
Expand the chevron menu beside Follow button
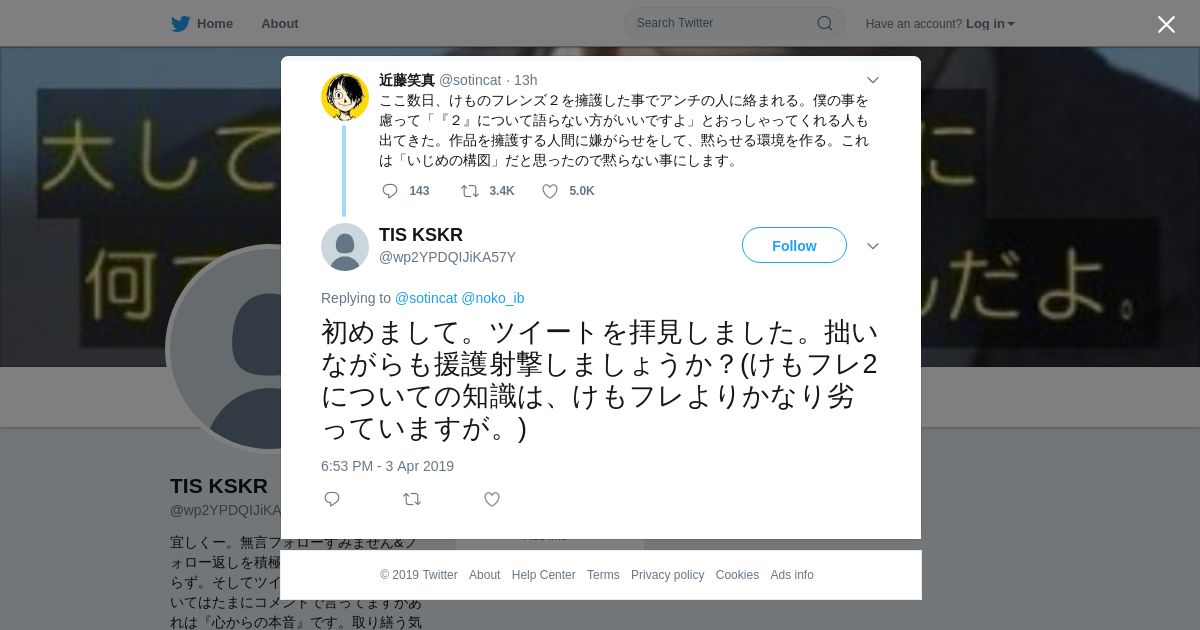coord(872,246)
